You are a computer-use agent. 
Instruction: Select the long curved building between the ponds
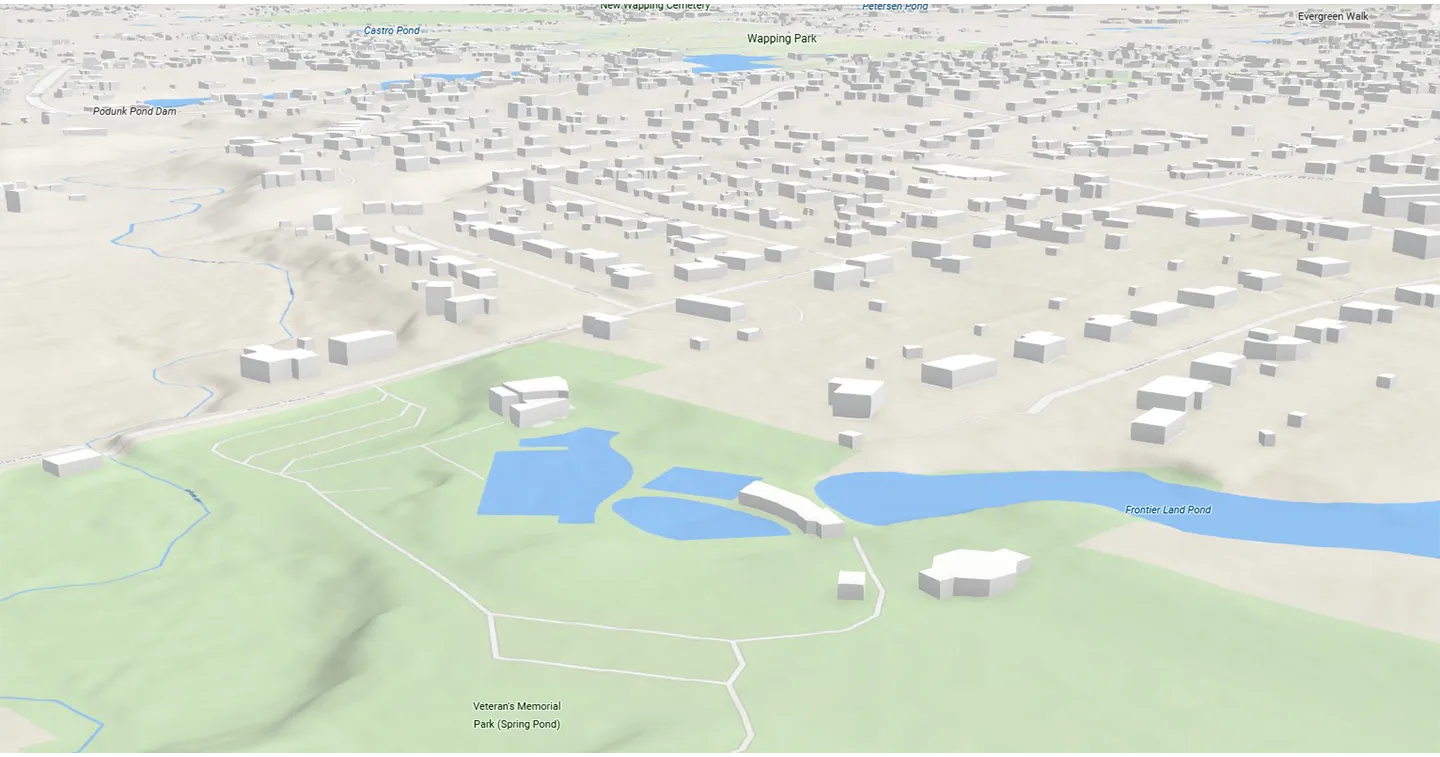coord(790,507)
